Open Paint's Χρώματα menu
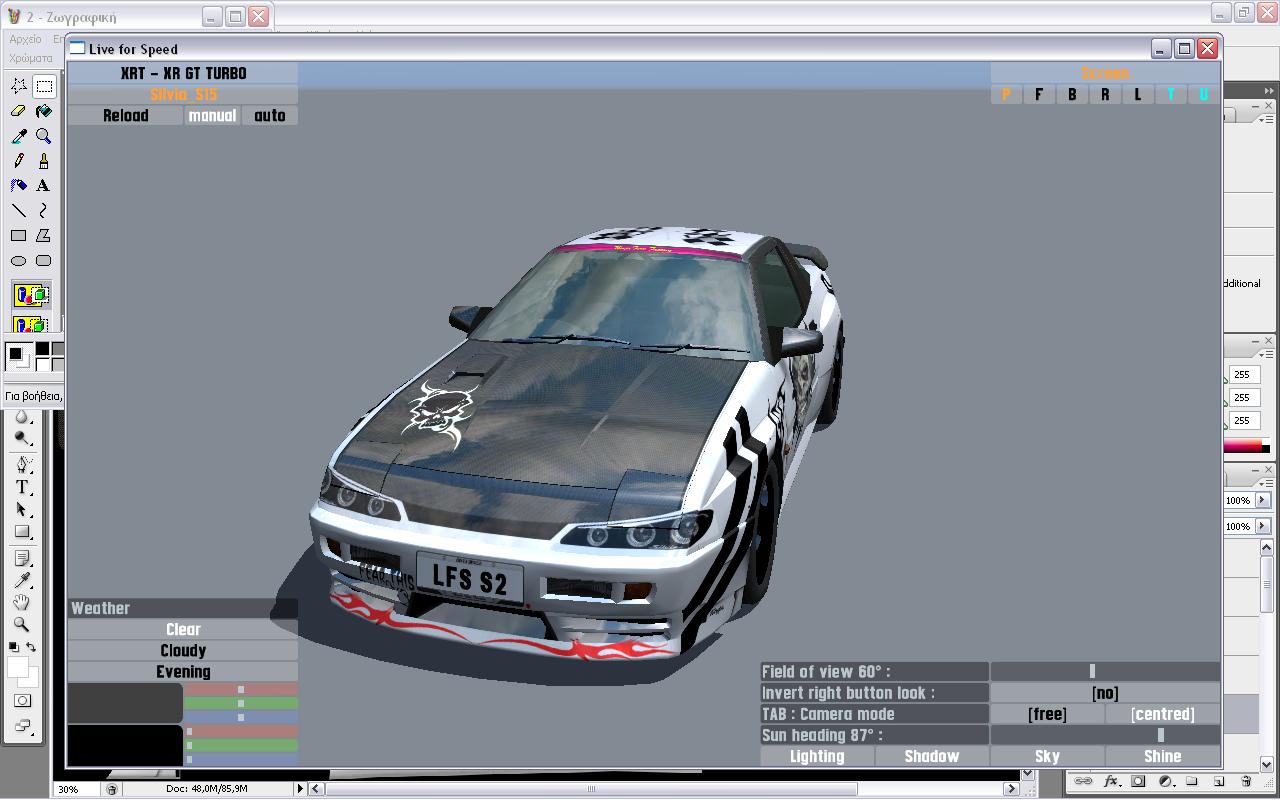 30,58
